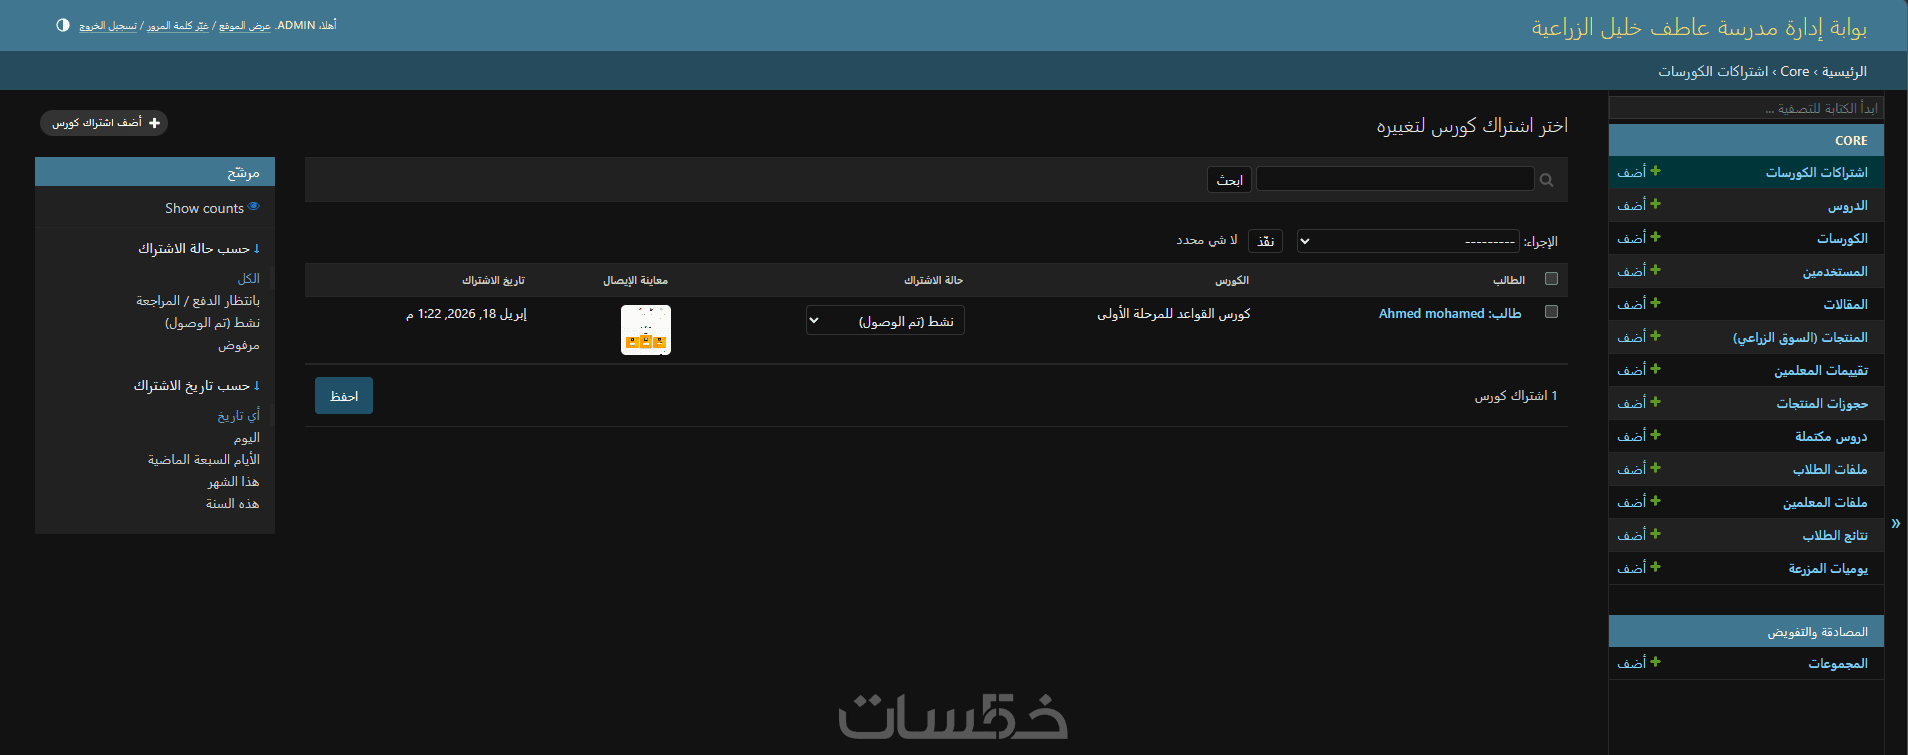Click the عرض الموقع view site link
The image size is (1908, 755).
pos(245,25)
